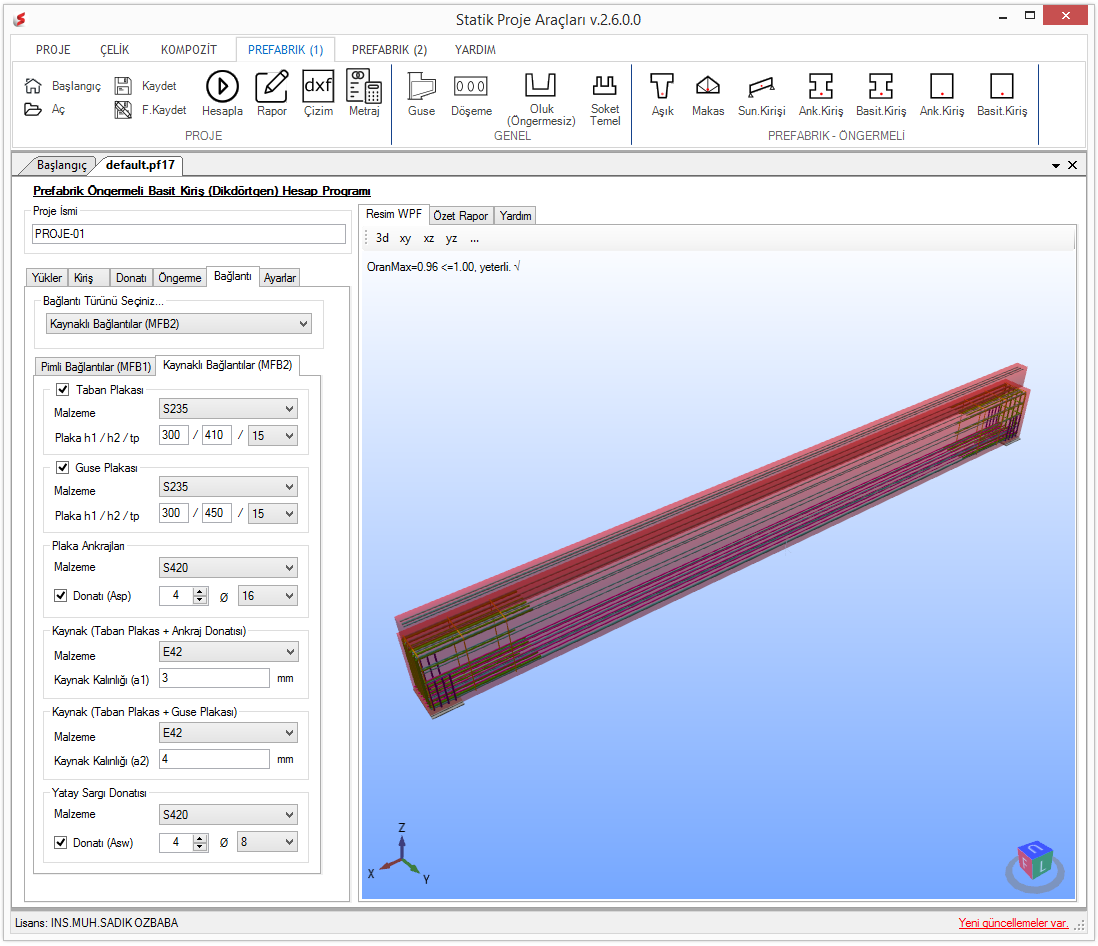This screenshot has width=1098, height=946.
Task: Open the document tab list arrow
Action: 1055,166
